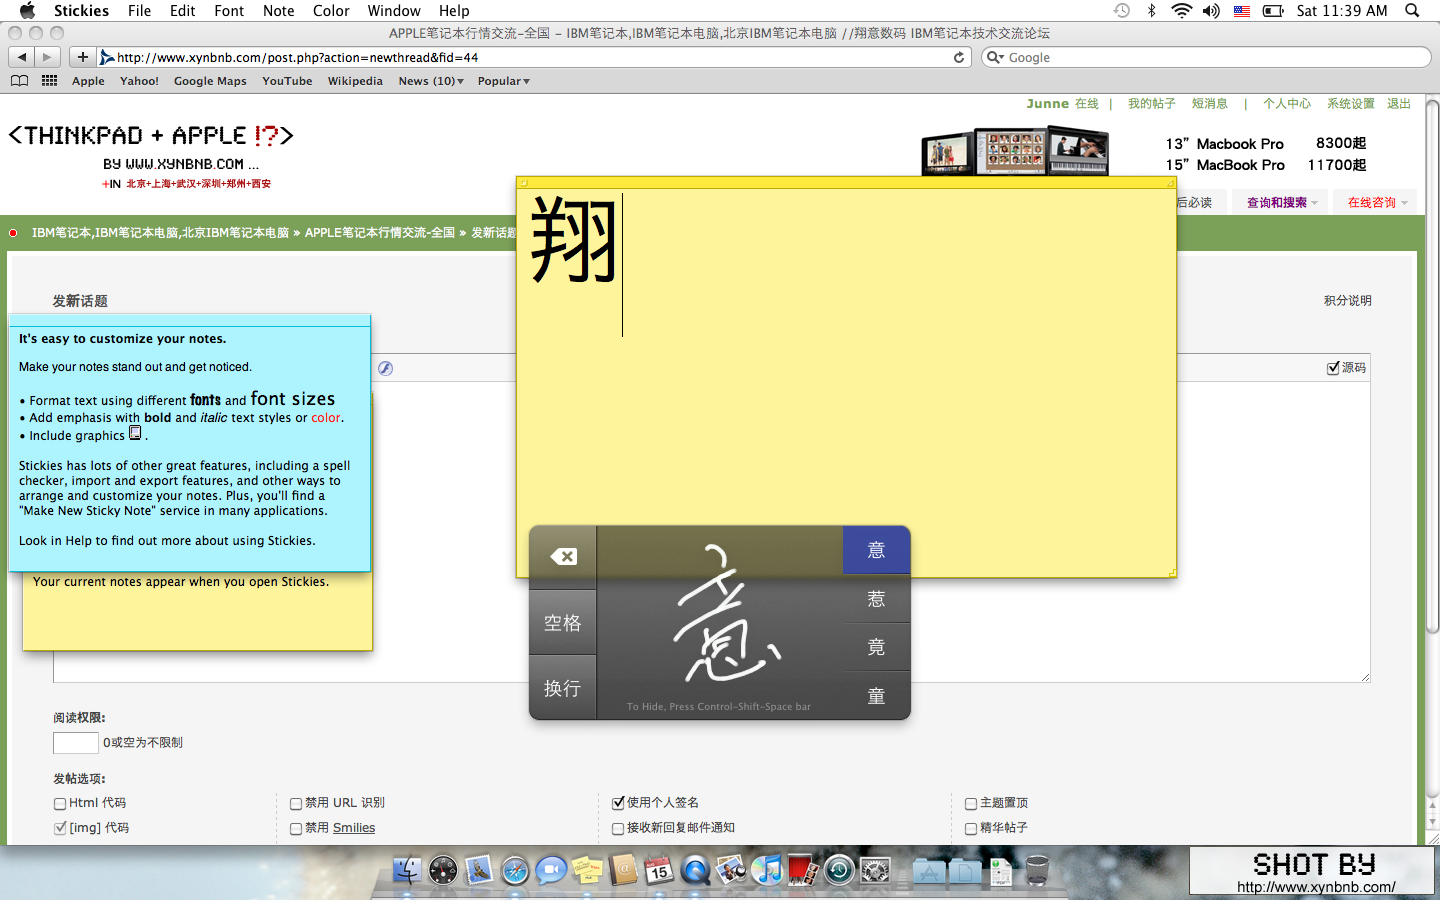Image resolution: width=1440 pixels, height=900 pixels.
Task: Click the Google search field
Action: [1206, 57]
